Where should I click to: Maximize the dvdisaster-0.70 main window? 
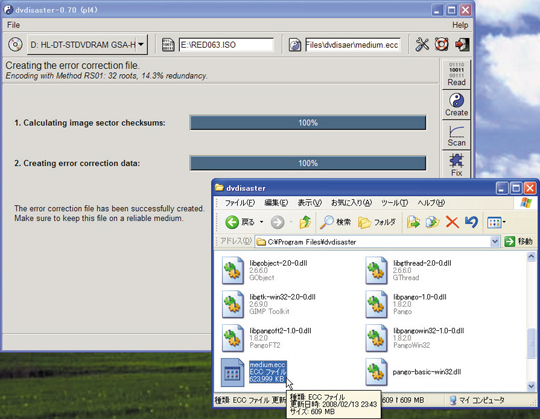[451, 10]
